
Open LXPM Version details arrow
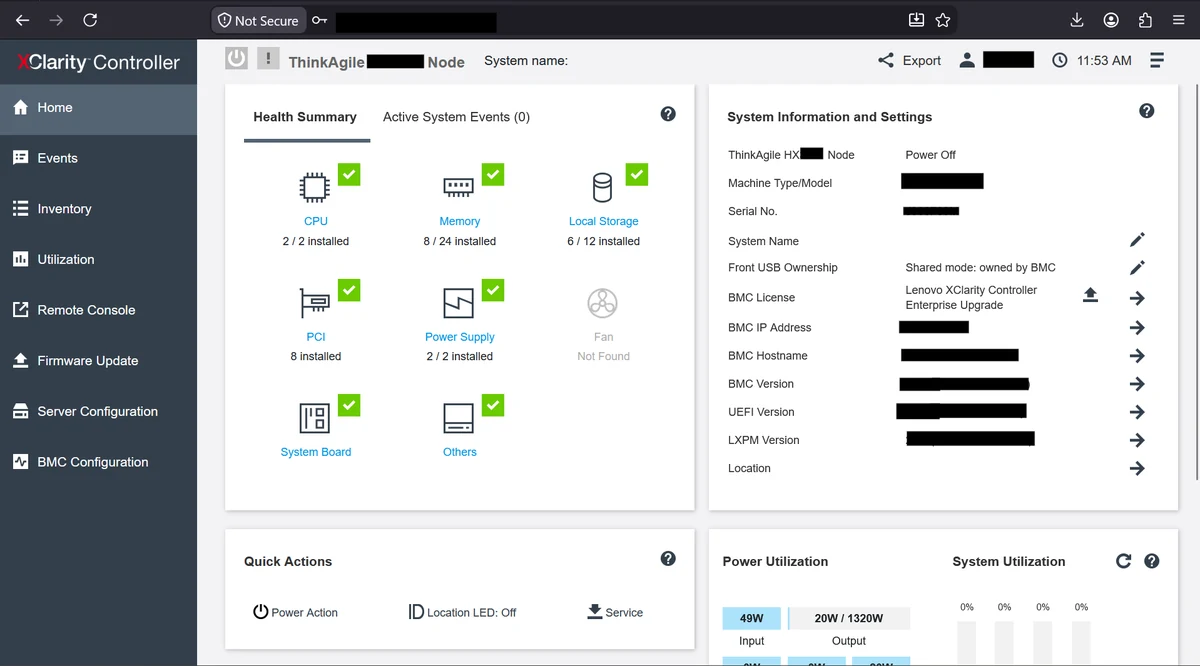[1137, 439]
